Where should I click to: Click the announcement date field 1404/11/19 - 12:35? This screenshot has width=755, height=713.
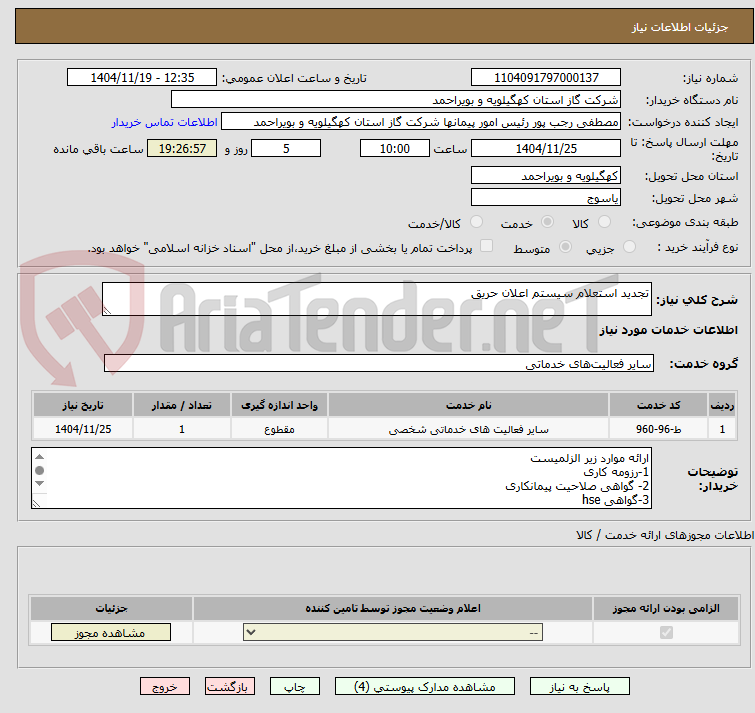point(142,78)
